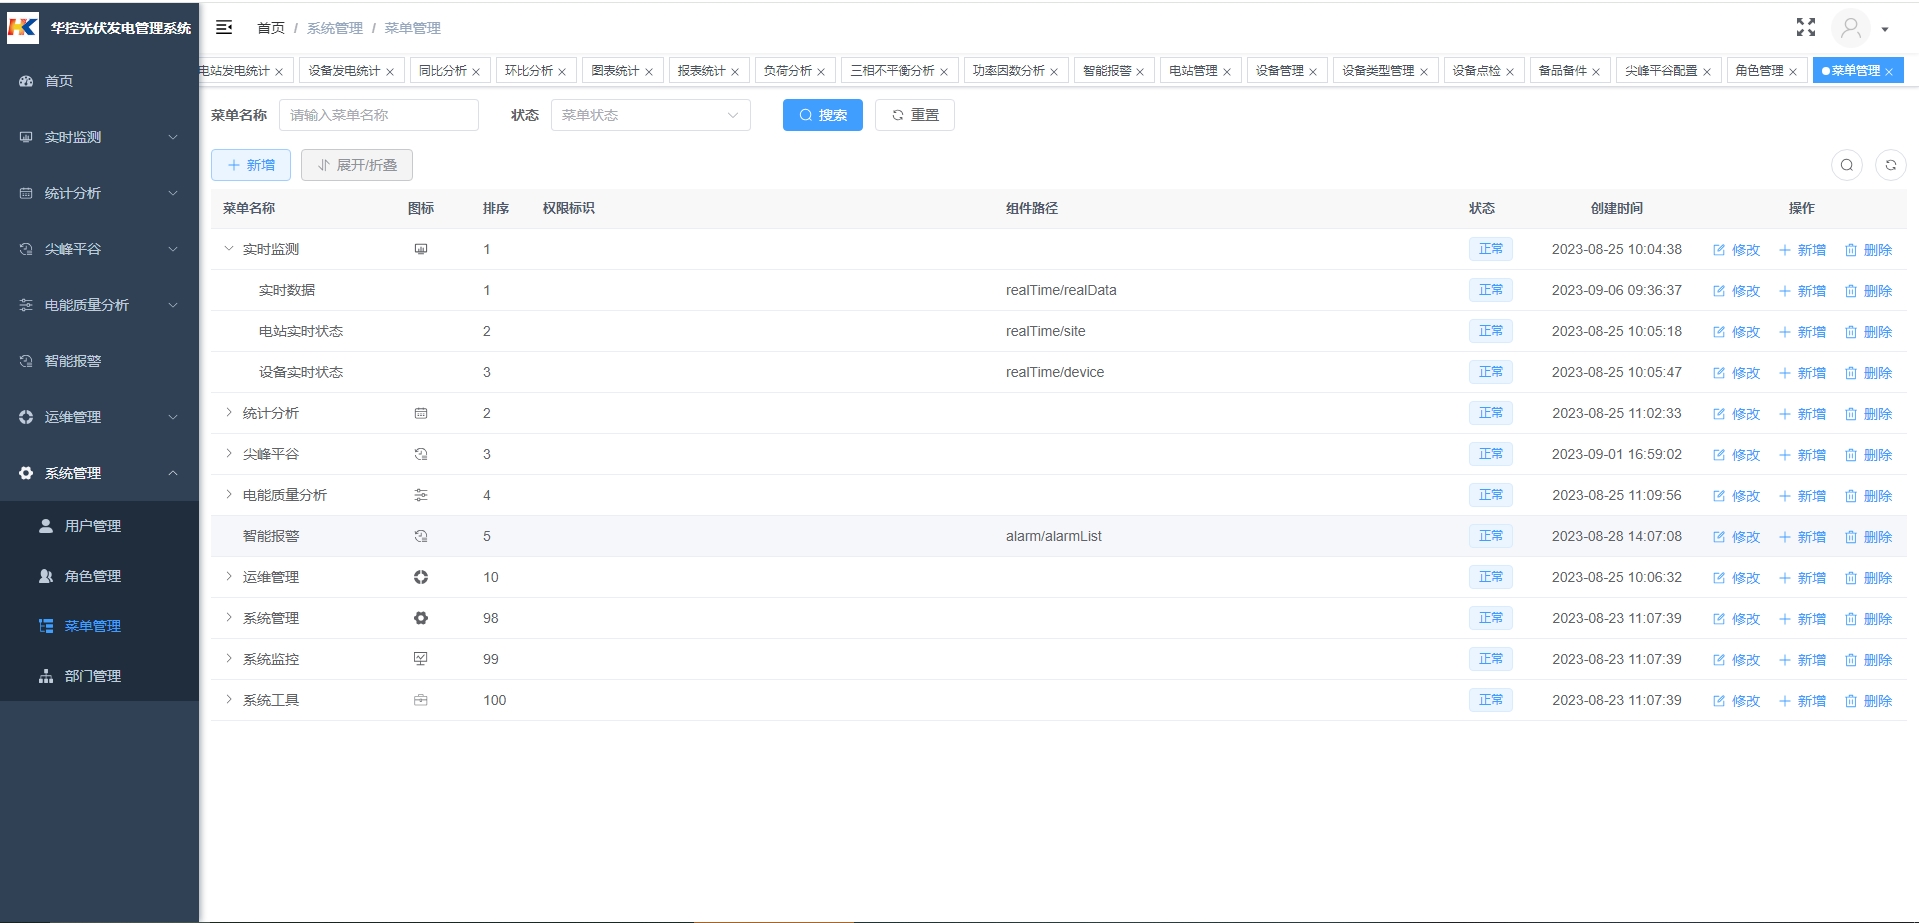
Task: Click the sliders icon in 电能质量分析 row
Action: pyautogui.click(x=421, y=495)
